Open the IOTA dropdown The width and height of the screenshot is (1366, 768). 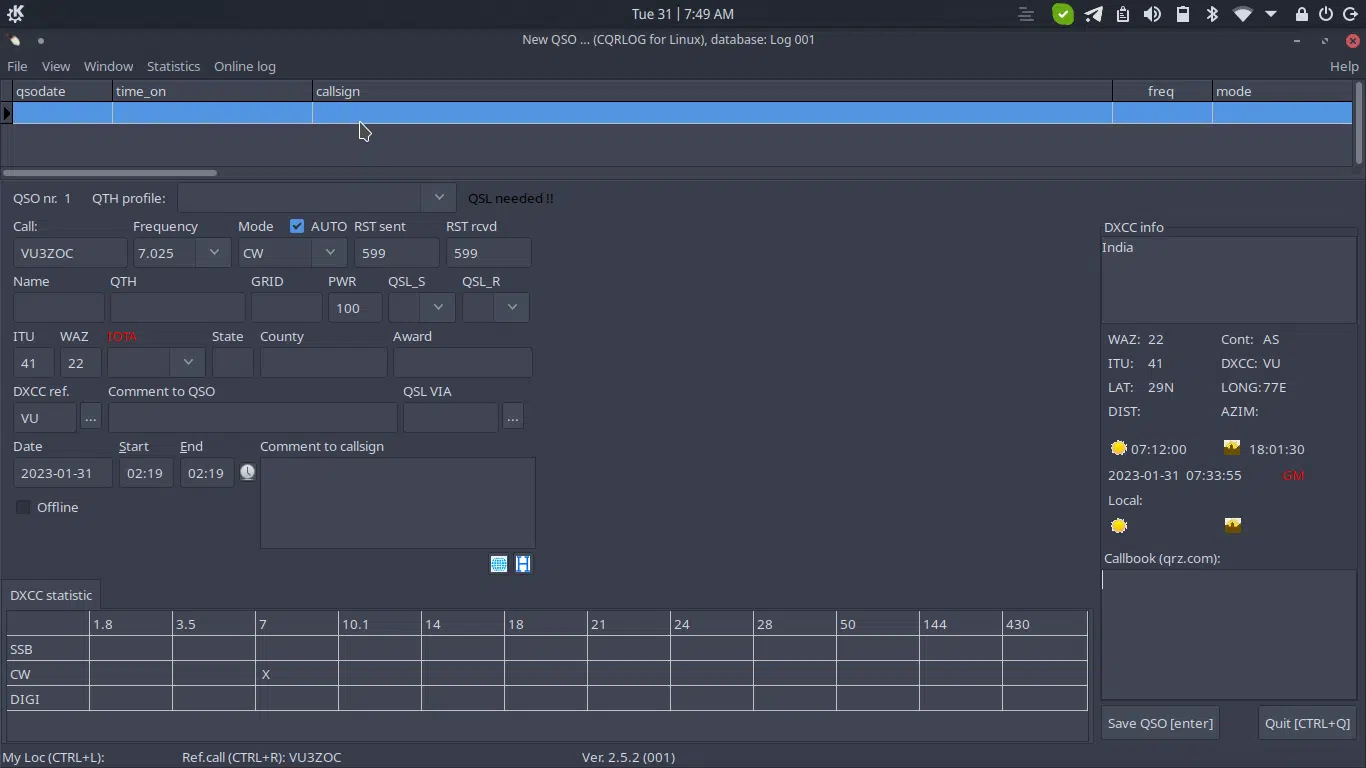coord(188,362)
